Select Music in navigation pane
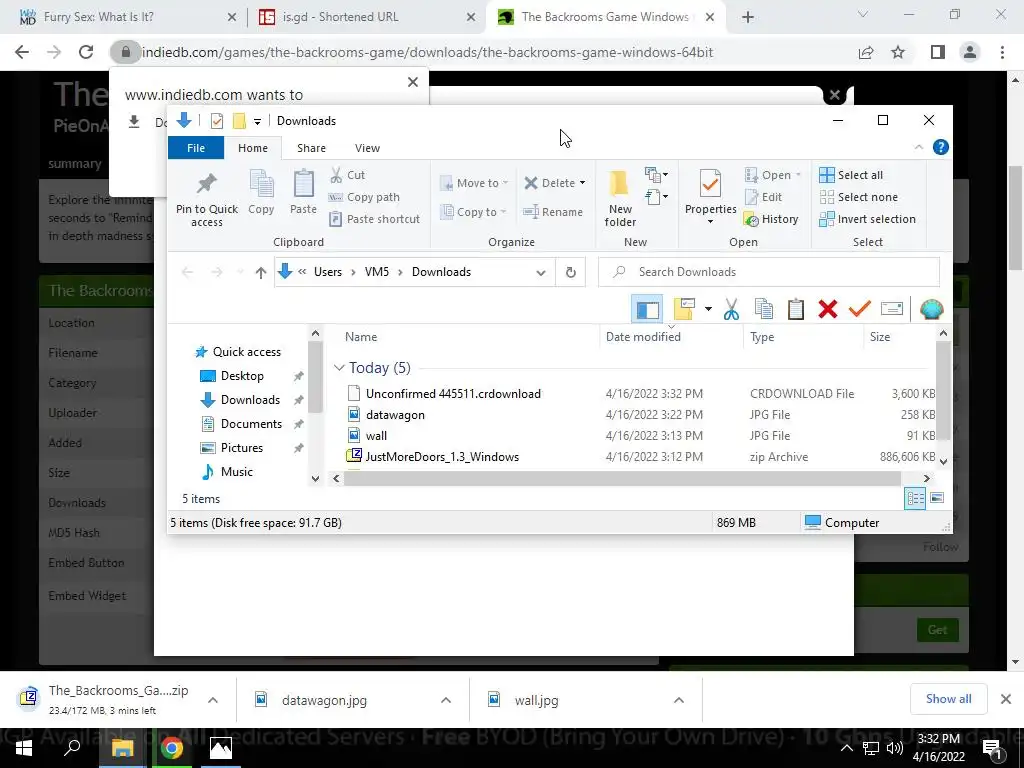 point(236,472)
